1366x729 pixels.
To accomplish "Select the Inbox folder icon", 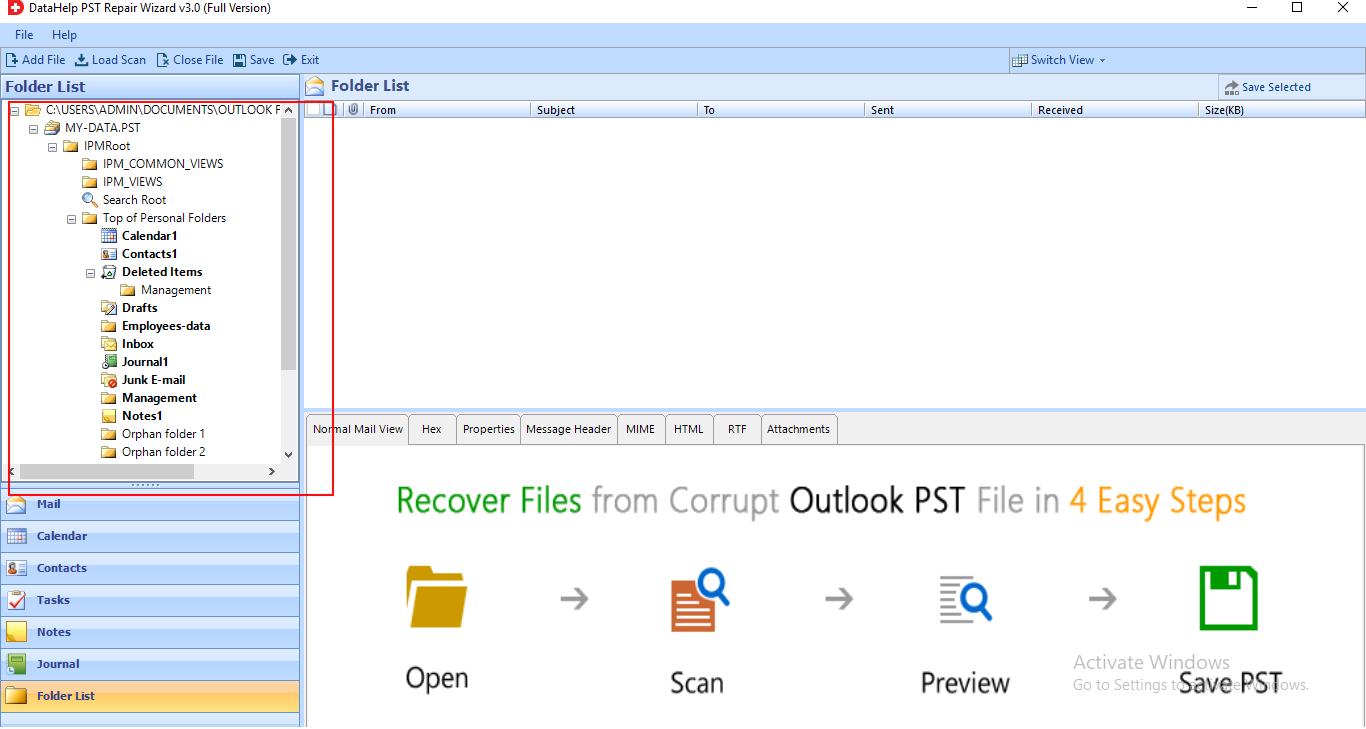I will pyautogui.click(x=109, y=344).
